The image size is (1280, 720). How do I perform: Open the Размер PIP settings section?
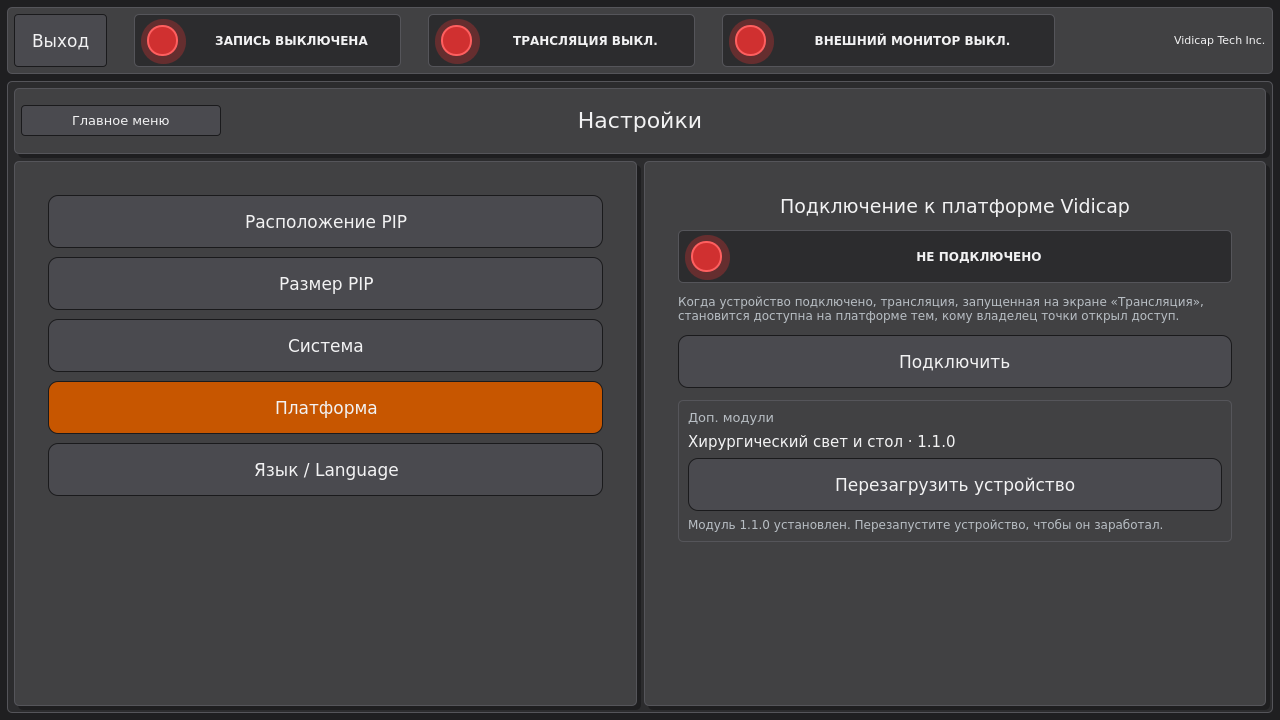[x=326, y=284]
